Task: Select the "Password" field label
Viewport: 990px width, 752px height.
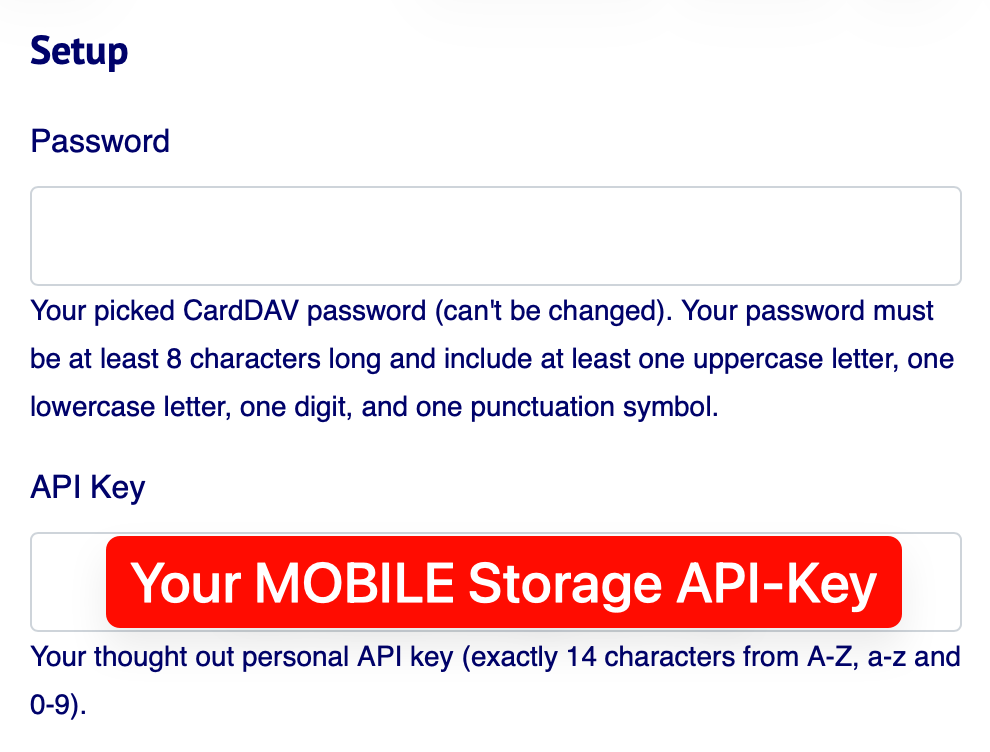Action: [100, 141]
